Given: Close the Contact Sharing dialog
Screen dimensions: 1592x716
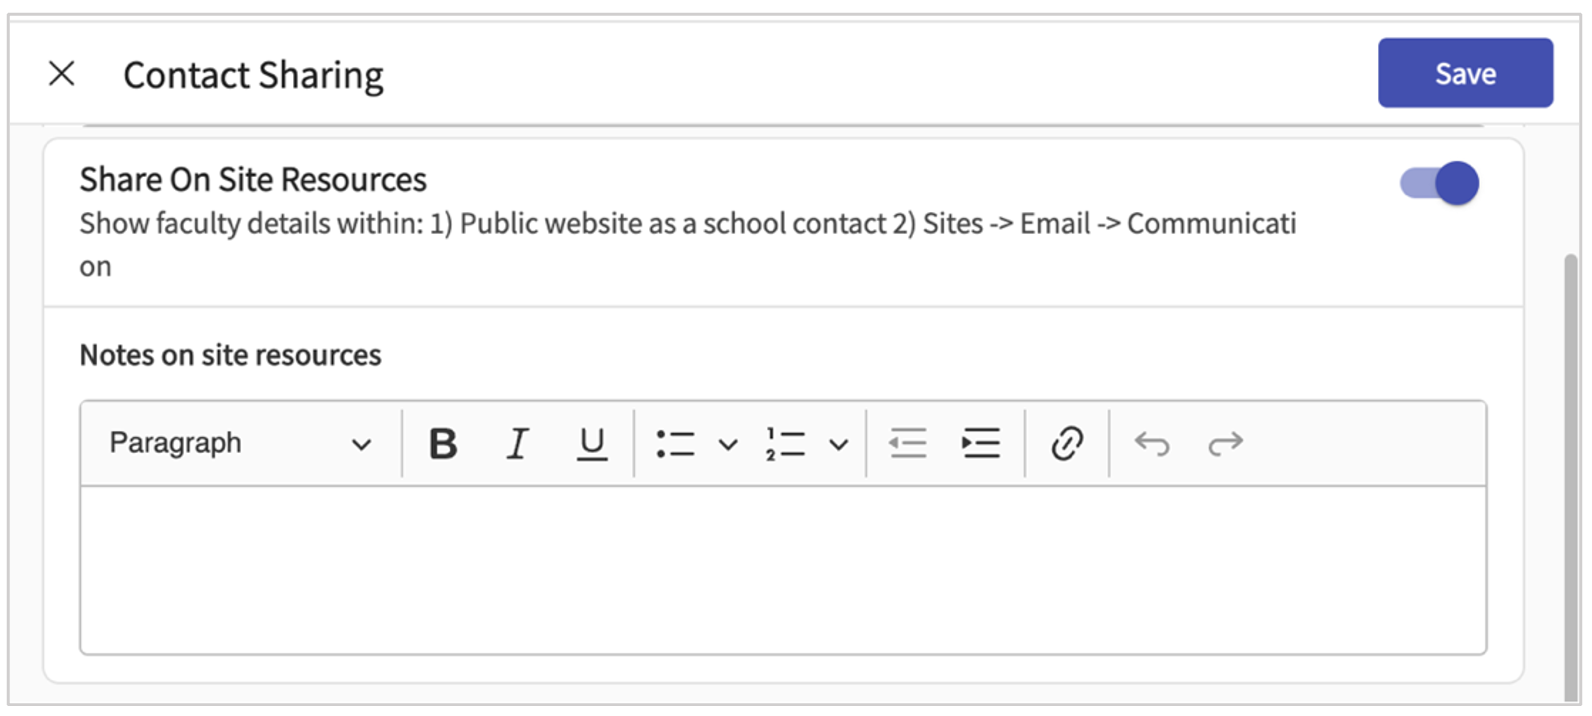Looking at the screenshot, I should pyautogui.click(x=62, y=73).
